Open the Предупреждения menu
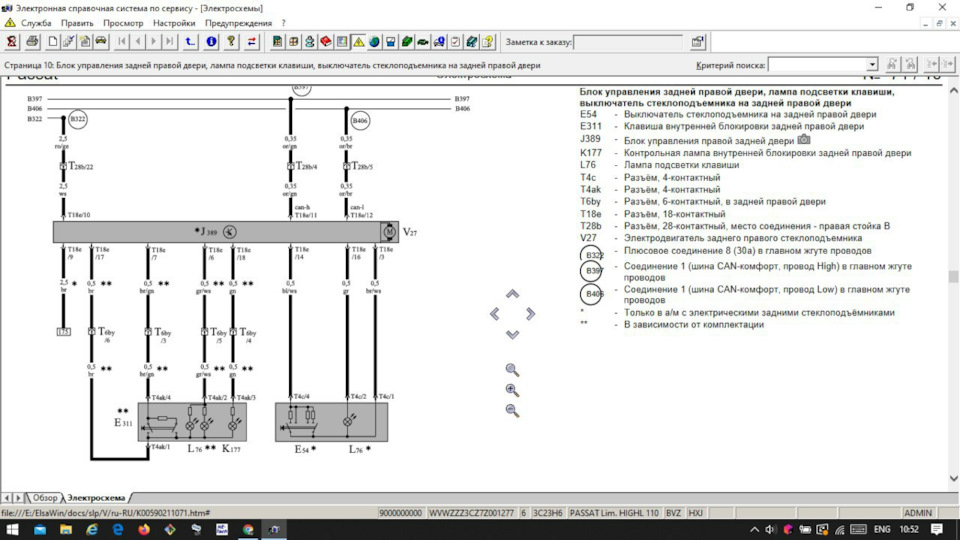Viewport: 960px width, 540px height. click(x=238, y=23)
